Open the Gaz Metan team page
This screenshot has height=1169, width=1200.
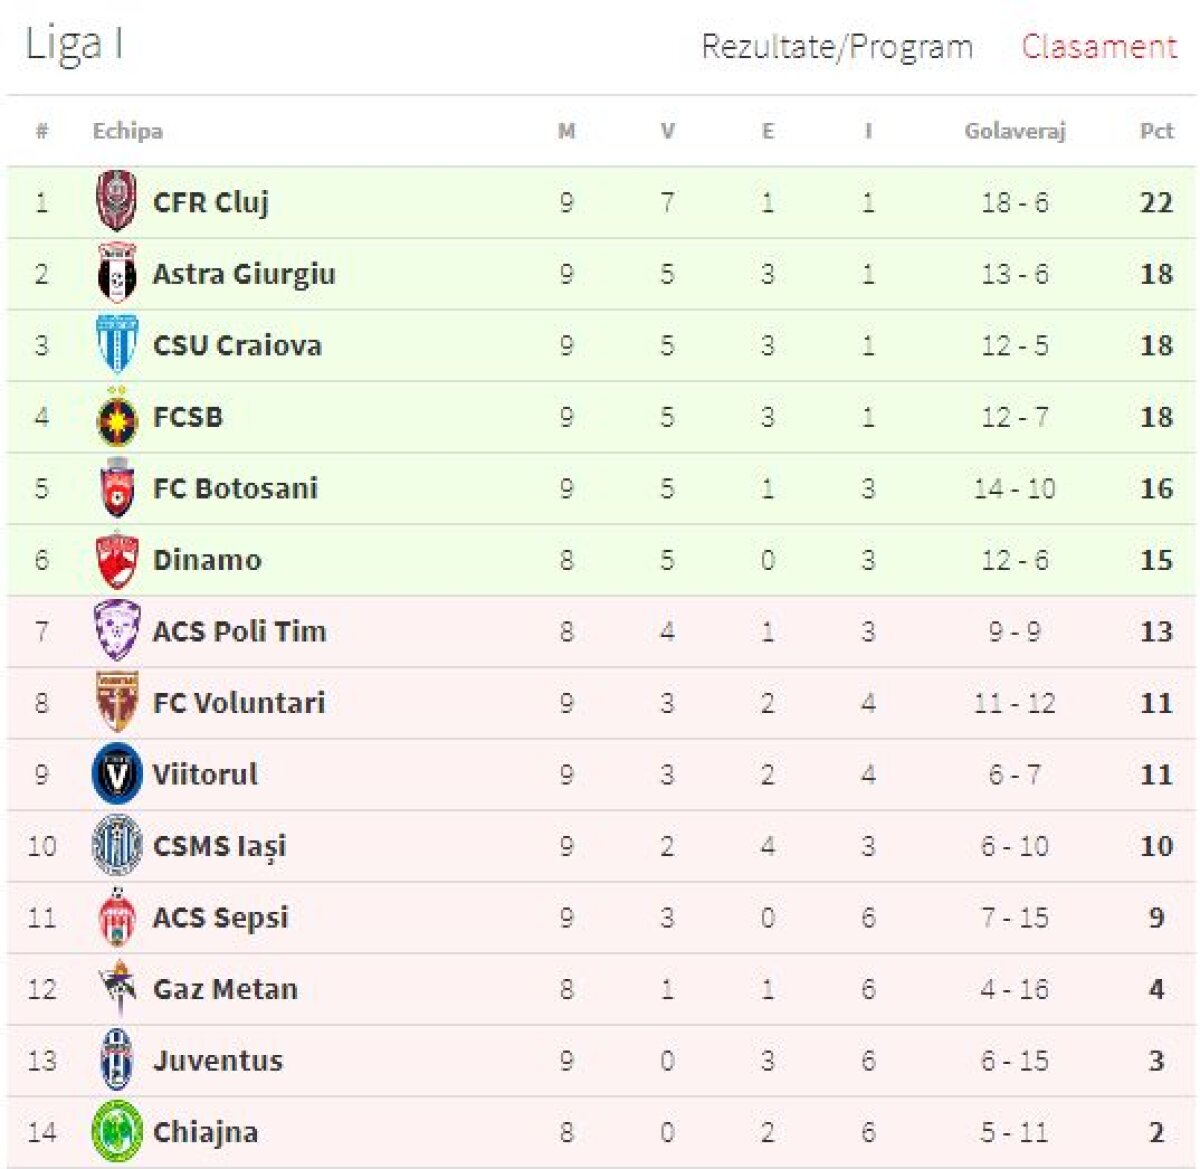(x=225, y=989)
